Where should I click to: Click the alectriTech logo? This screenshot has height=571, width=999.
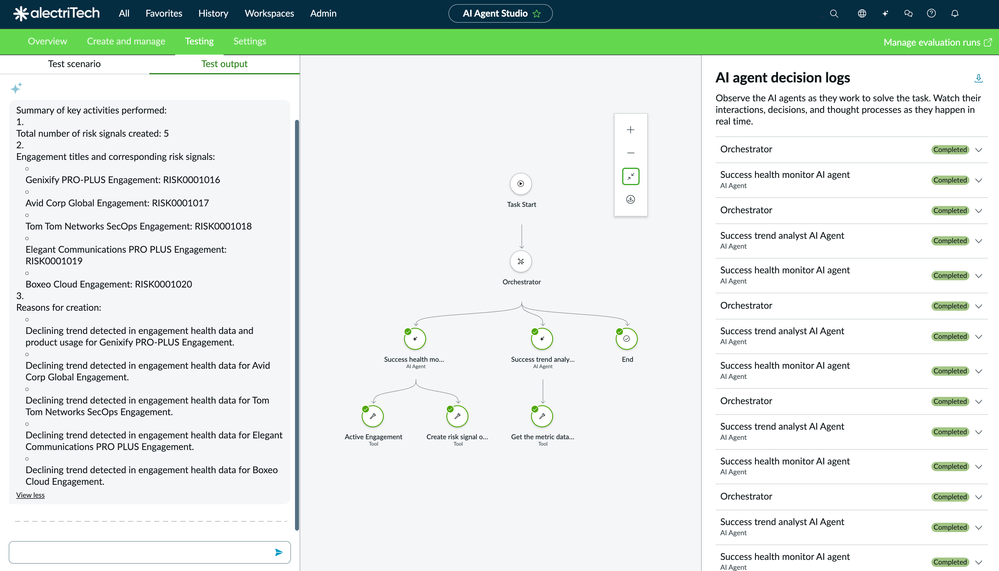point(57,13)
